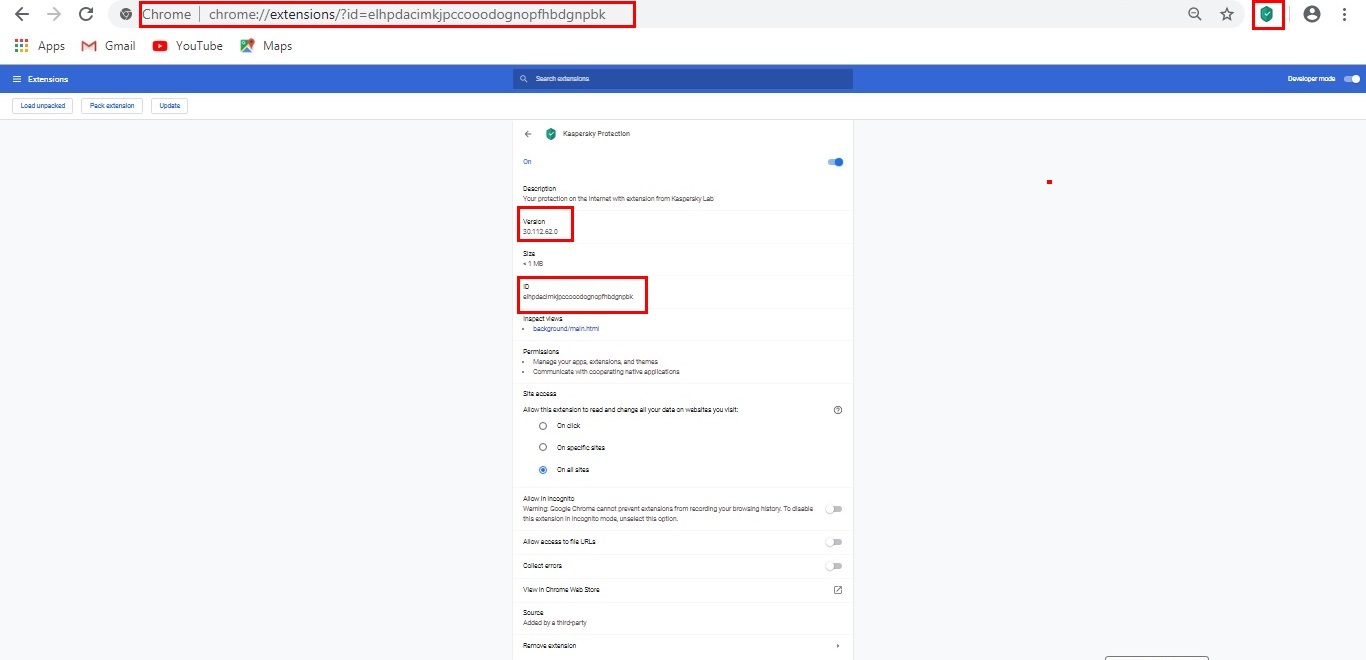
Task: Select the On all sites radio option
Action: click(x=543, y=470)
